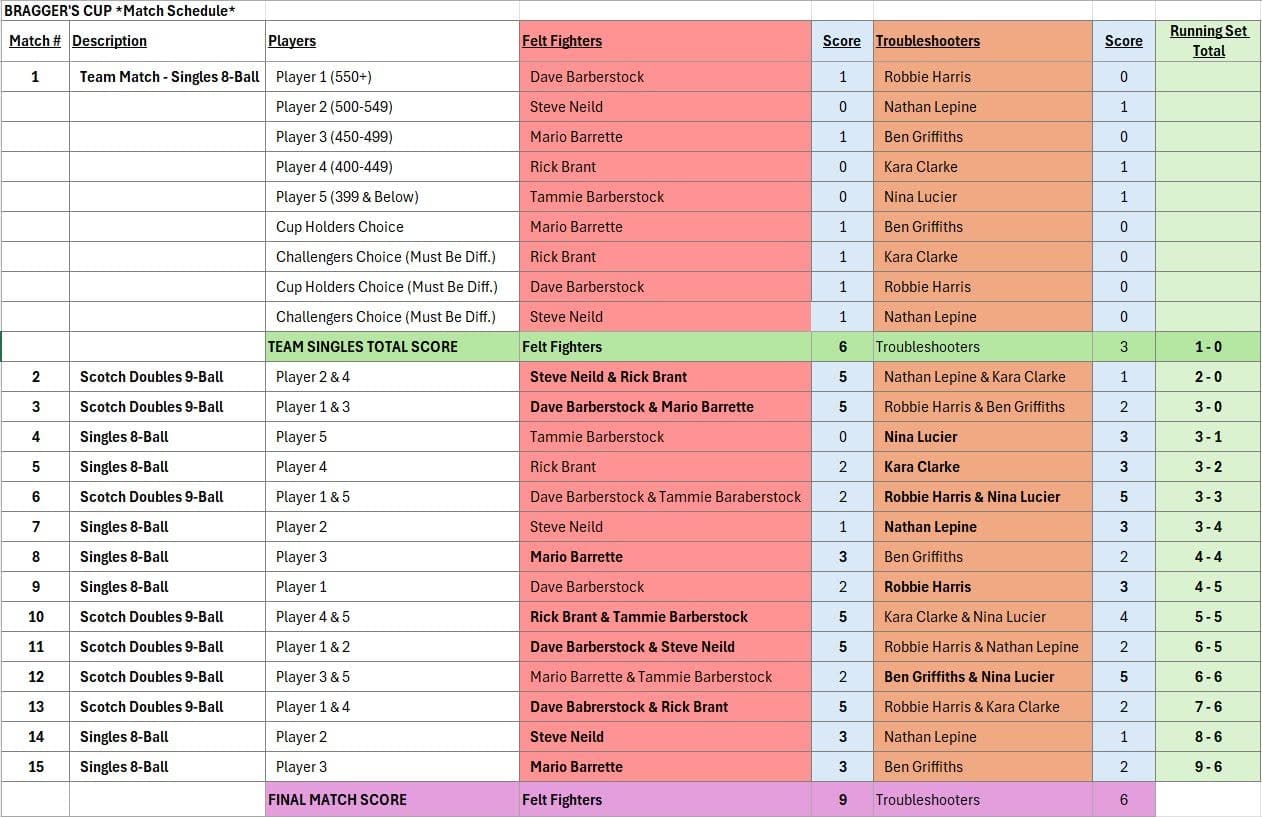This screenshot has height=817, width=1262.
Task: Click the "Player 1 & 4" cell
Action: pos(392,707)
